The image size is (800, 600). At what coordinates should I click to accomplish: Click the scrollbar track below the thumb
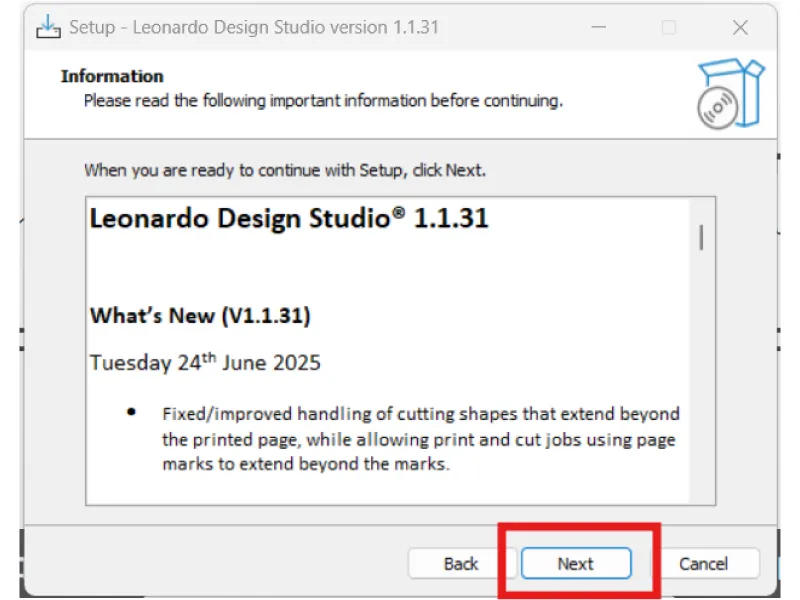pyautogui.click(x=702, y=400)
